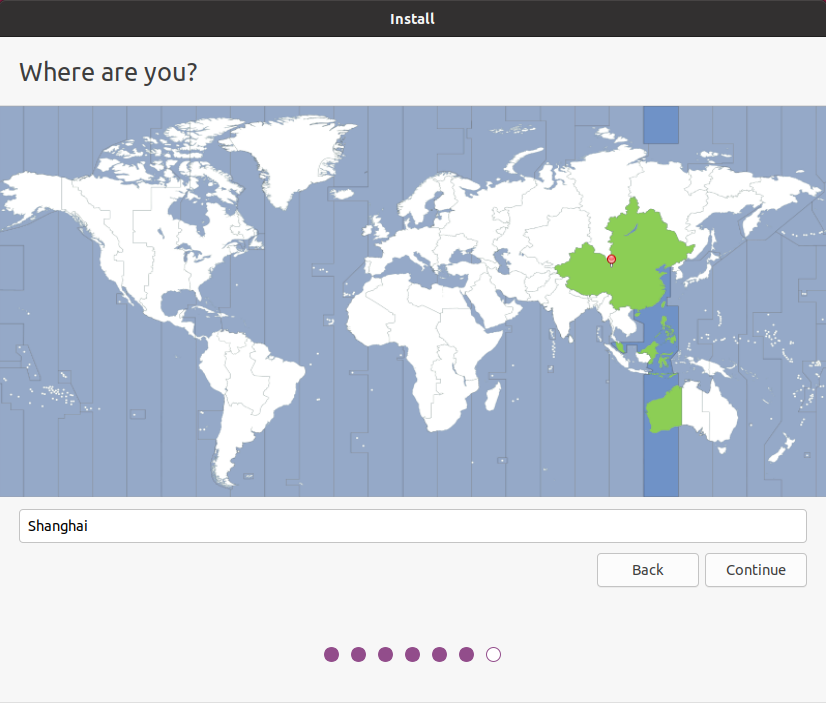The image size is (826, 703).
Task: Click the first filled progress dot
Action: click(x=331, y=655)
